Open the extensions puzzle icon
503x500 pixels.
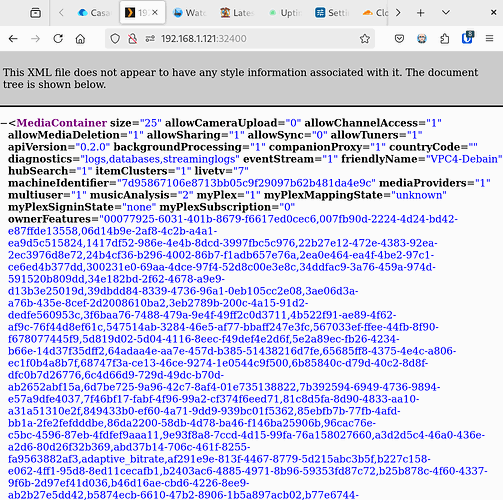click(x=444, y=39)
